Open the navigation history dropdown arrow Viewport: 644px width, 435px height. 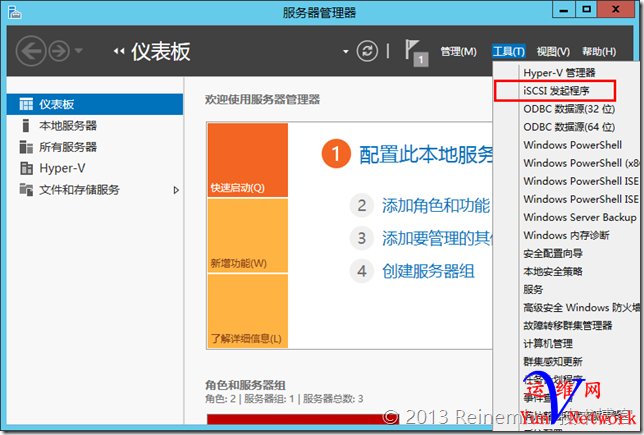(79, 51)
